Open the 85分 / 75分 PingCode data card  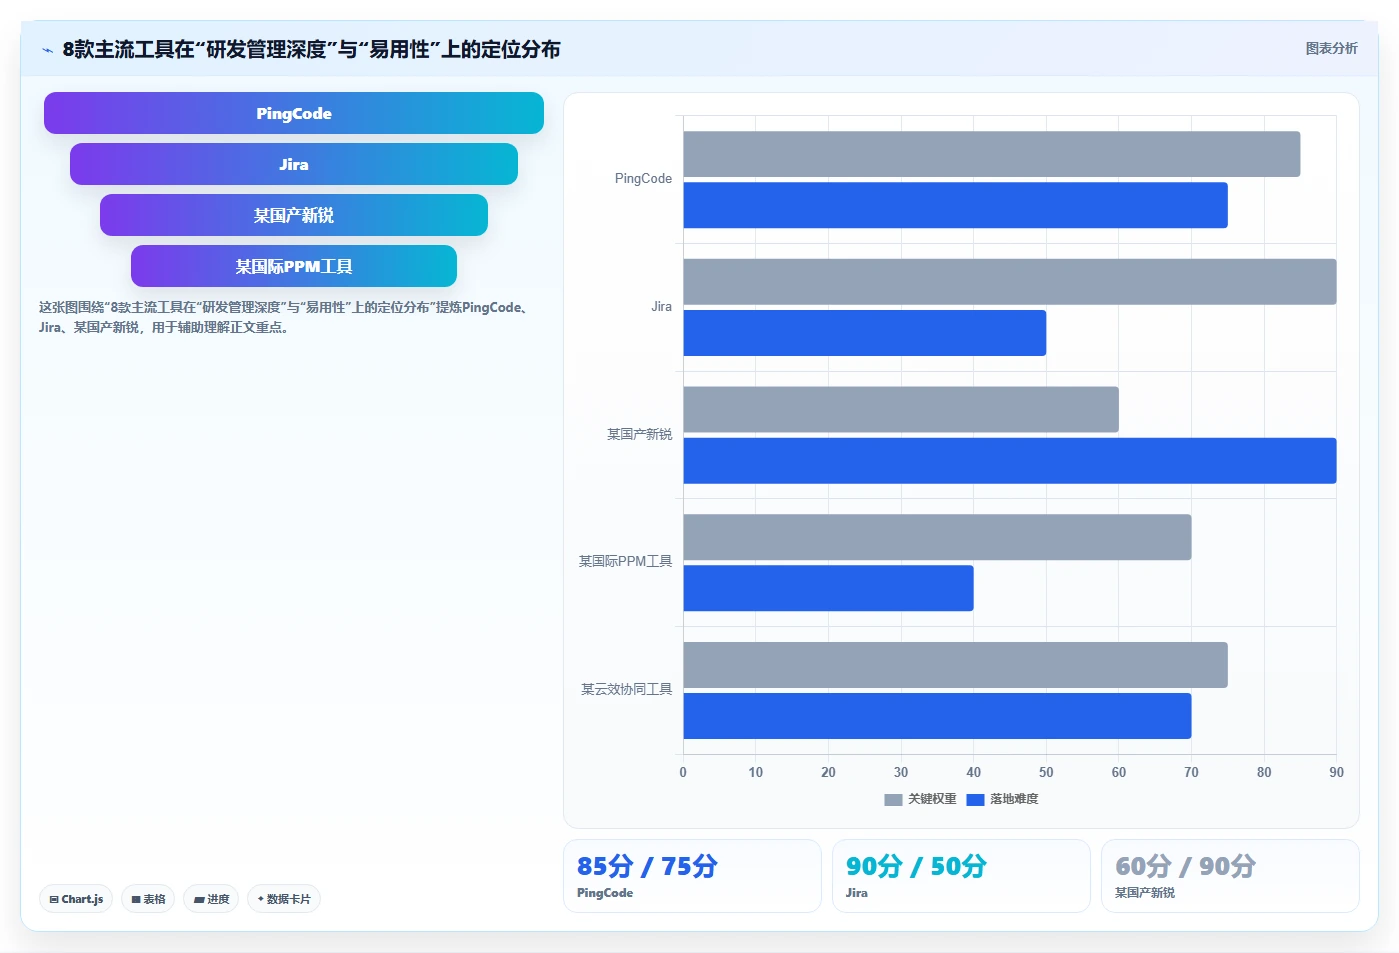[692, 876]
